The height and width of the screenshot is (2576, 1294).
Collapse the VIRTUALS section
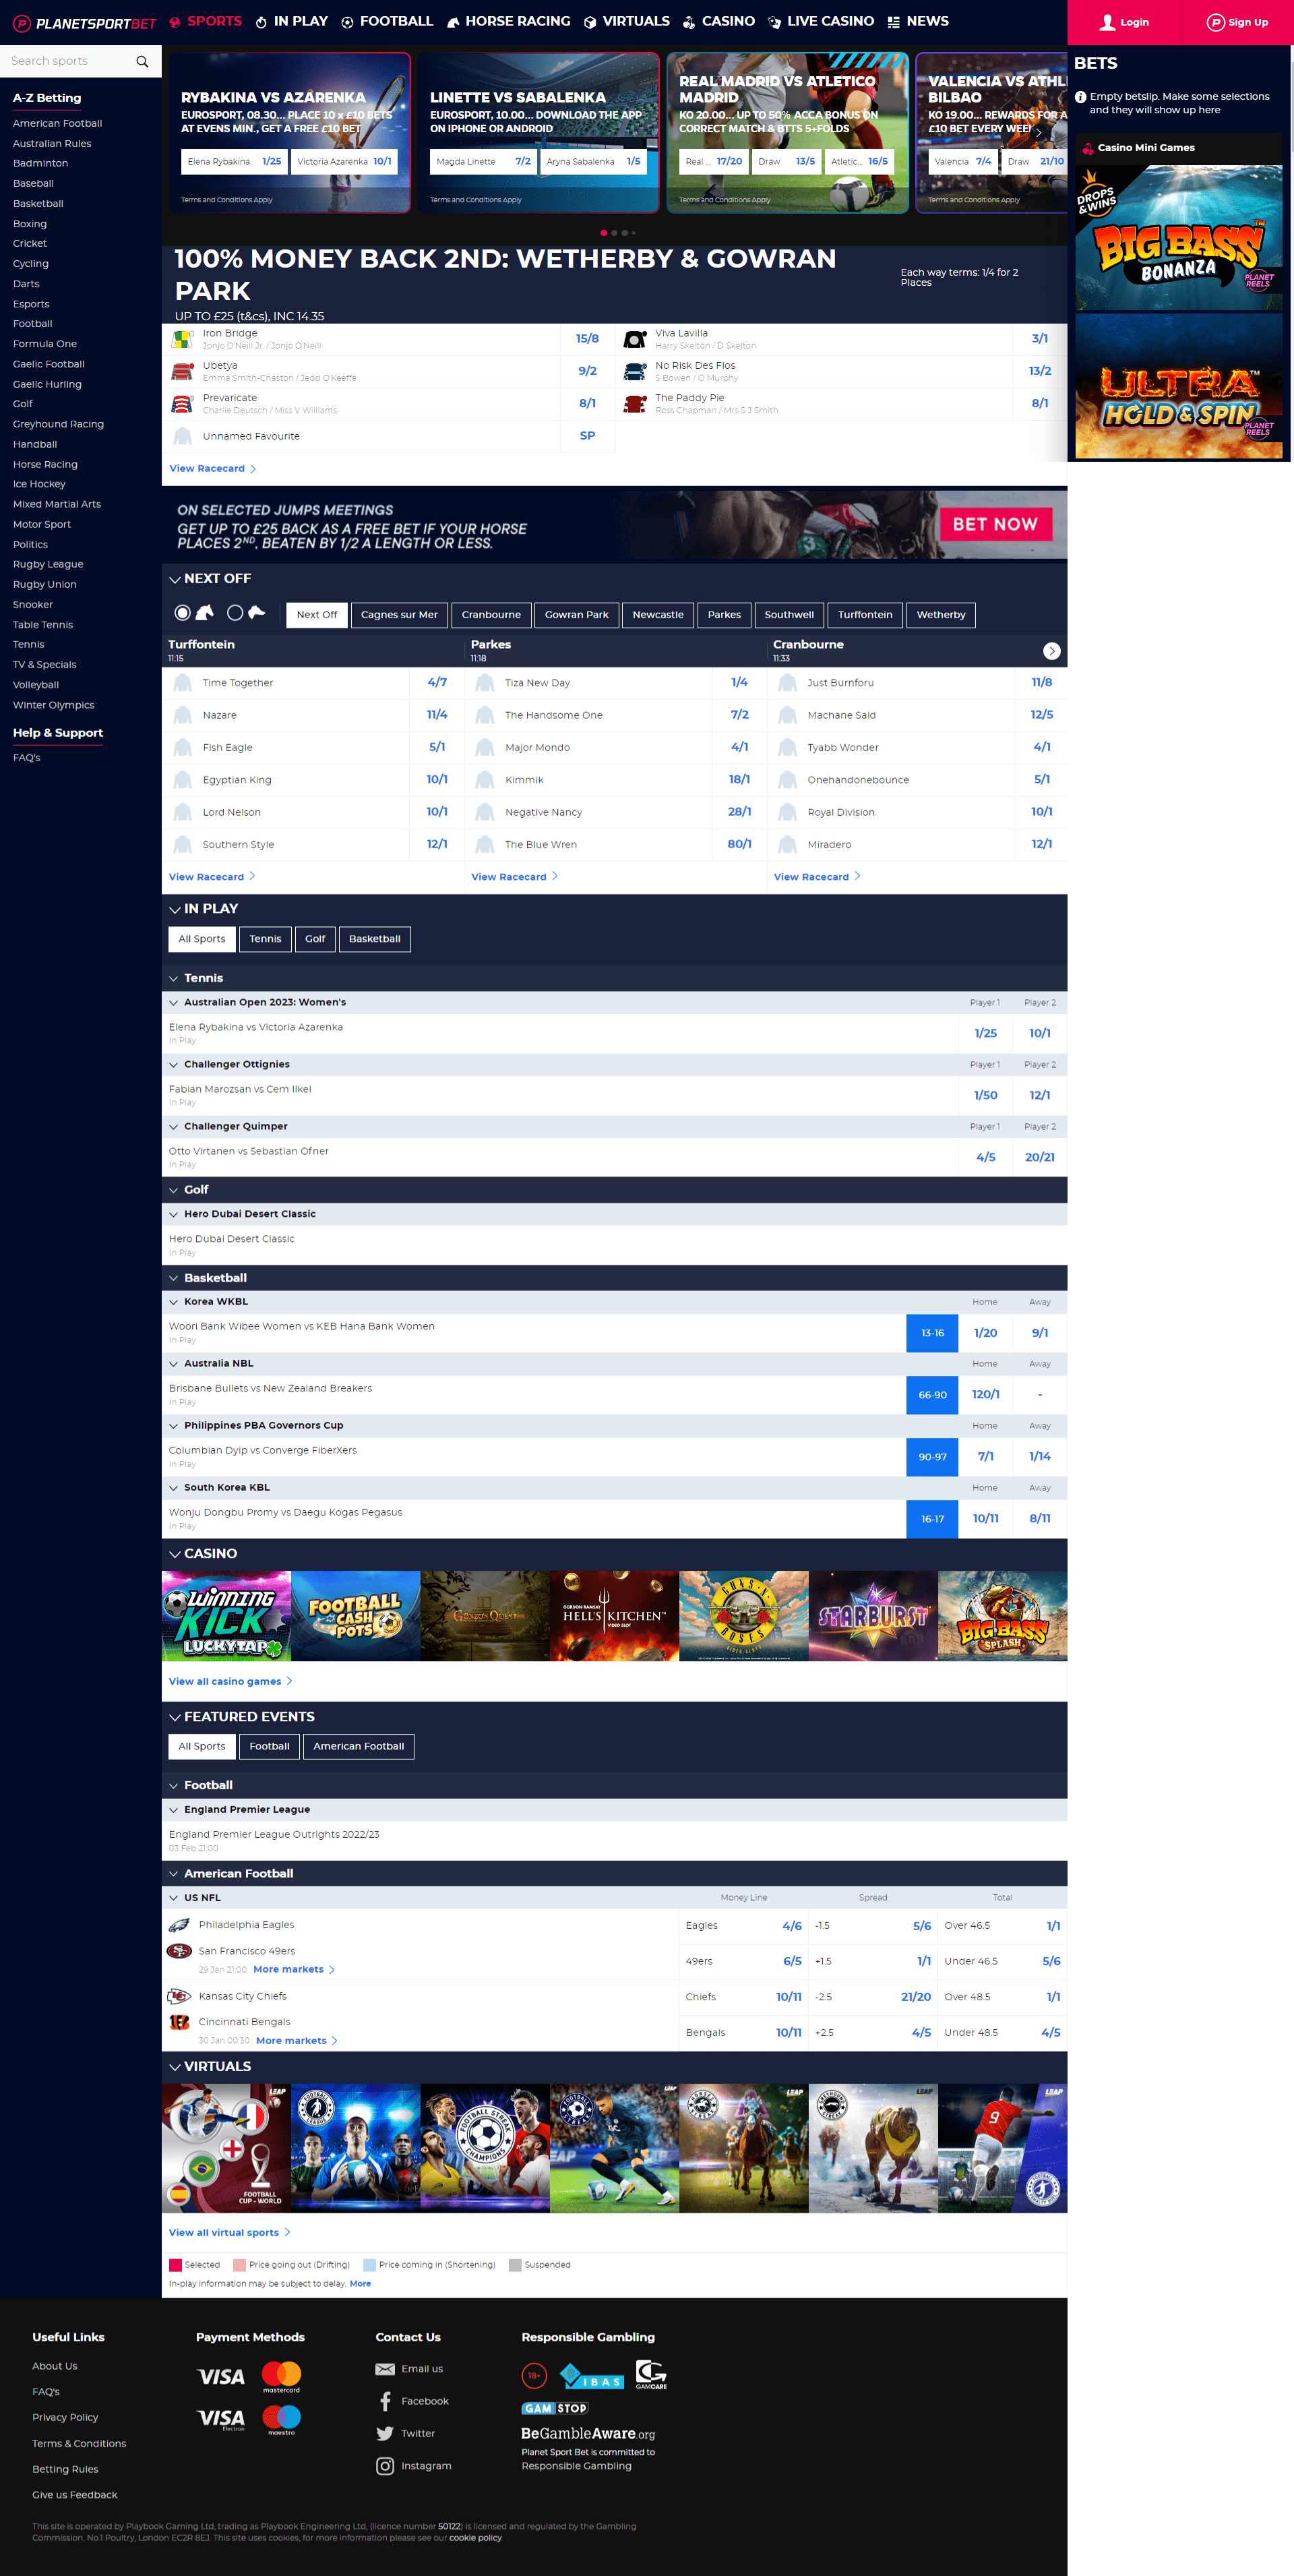[x=175, y=2067]
